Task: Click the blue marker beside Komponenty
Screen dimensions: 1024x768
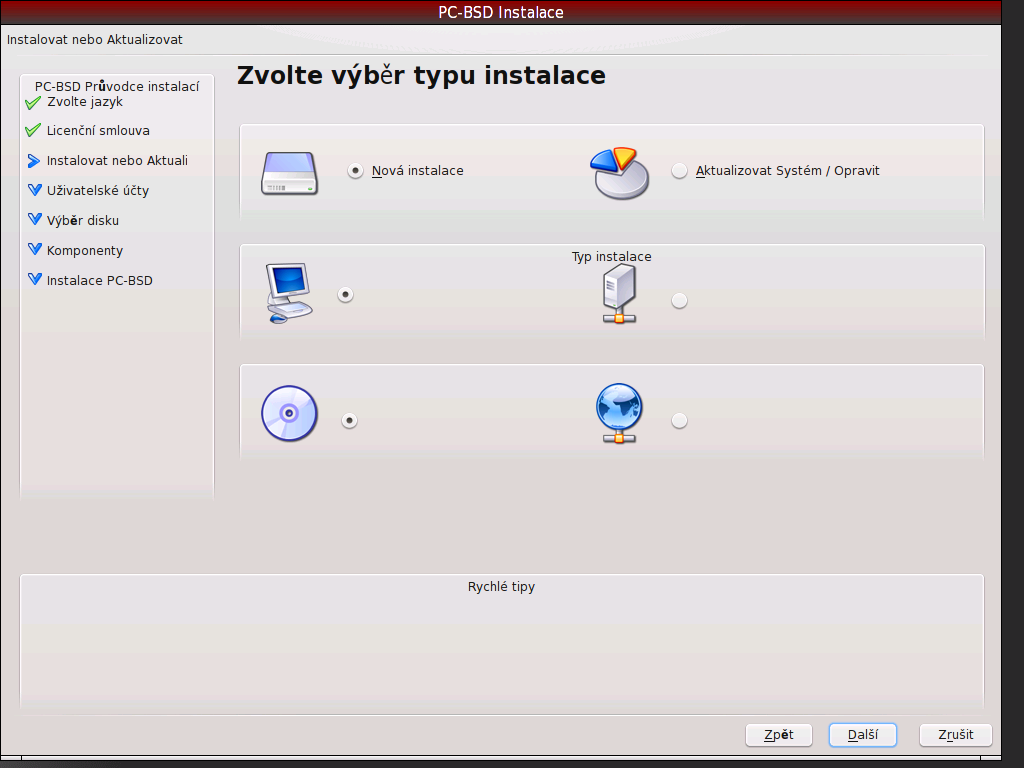Action: pyautogui.click(x=35, y=249)
